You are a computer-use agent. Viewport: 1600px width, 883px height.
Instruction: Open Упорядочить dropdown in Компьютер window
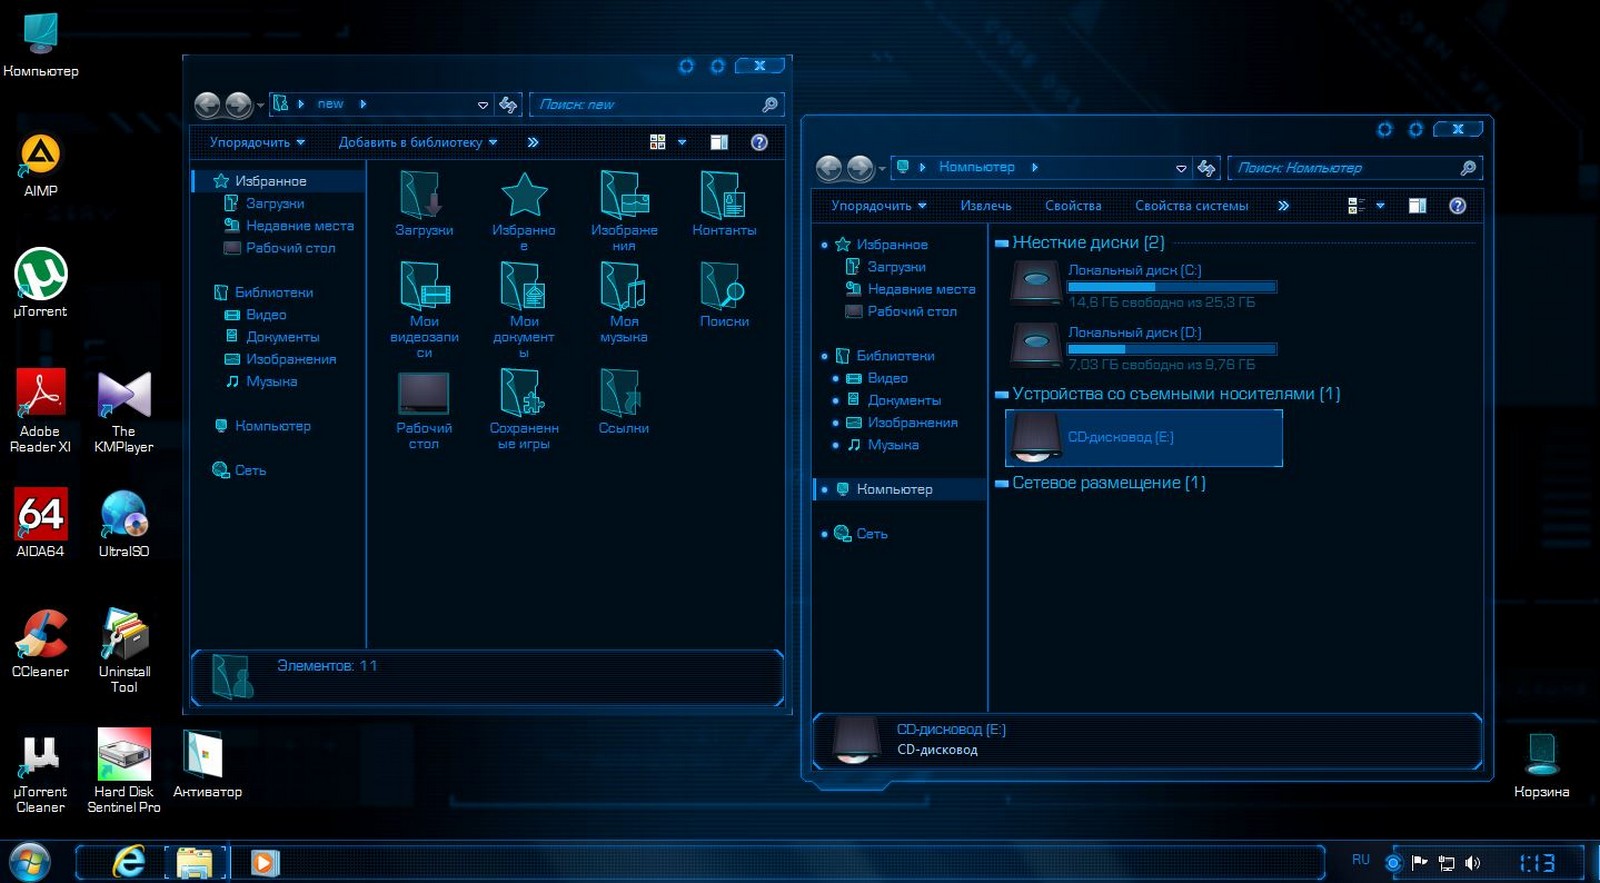879,206
